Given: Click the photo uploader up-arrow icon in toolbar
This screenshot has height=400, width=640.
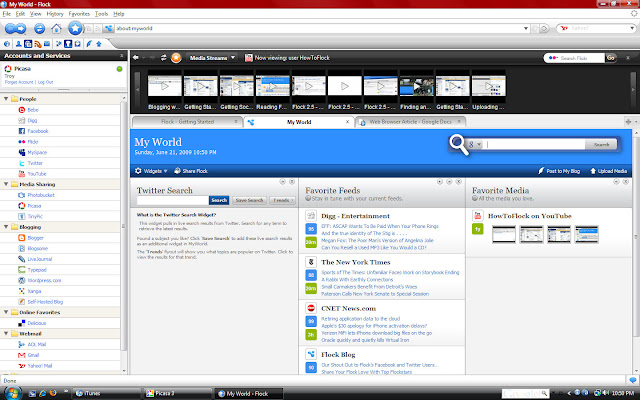Looking at the screenshot, I should tap(98, 44).
